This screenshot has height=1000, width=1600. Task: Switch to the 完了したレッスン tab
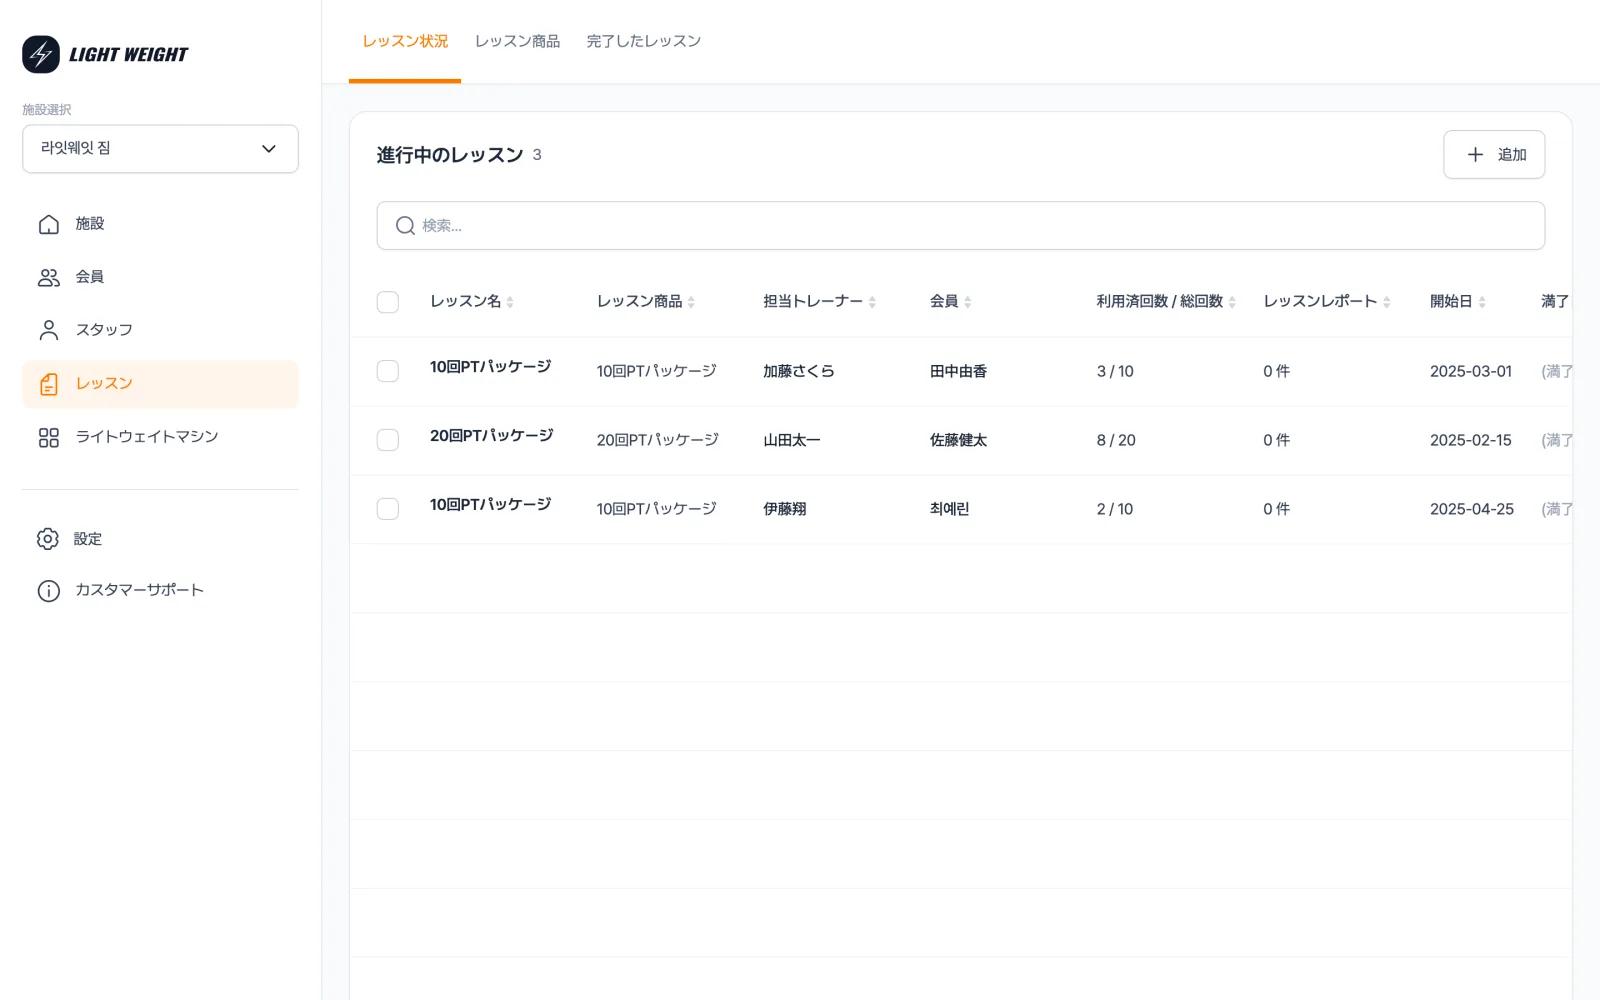coord(644,41)
